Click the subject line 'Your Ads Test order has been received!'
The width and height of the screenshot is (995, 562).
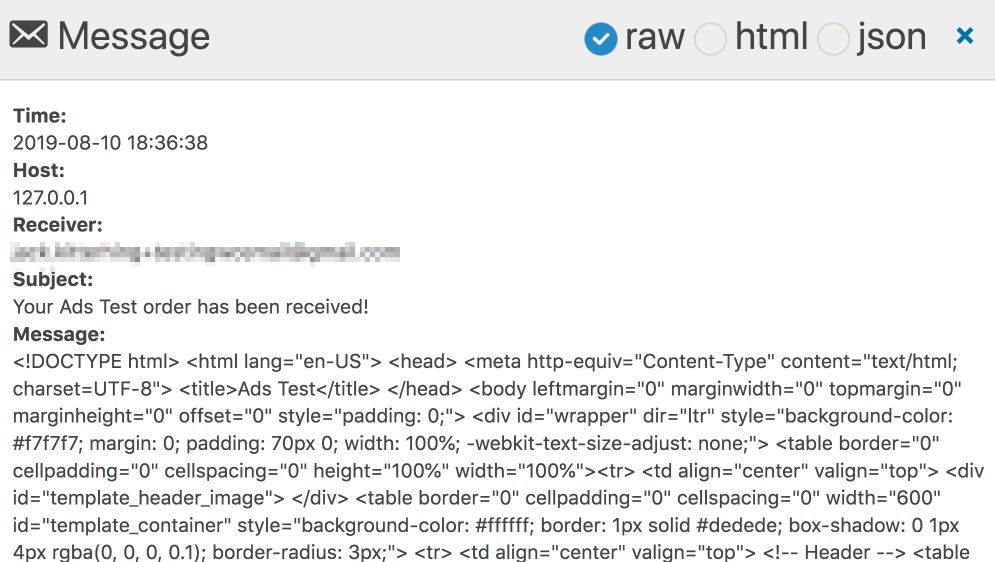(x=190, y=307)
